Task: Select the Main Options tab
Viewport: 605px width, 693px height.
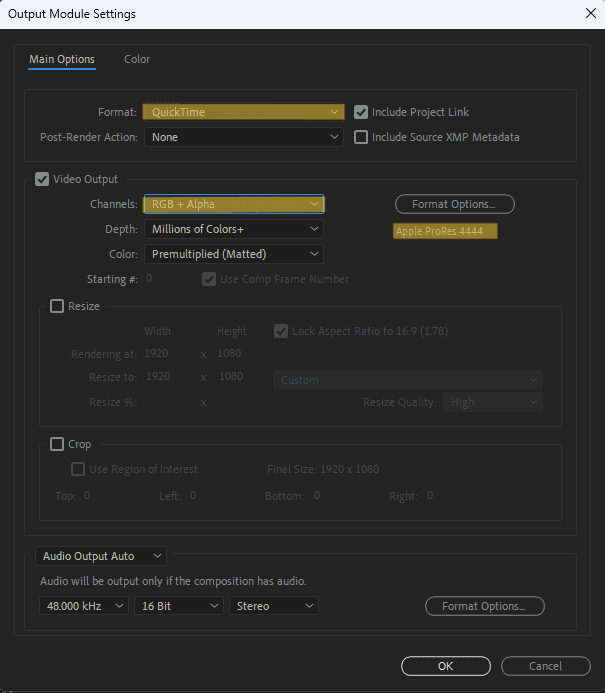Action: 62,59
